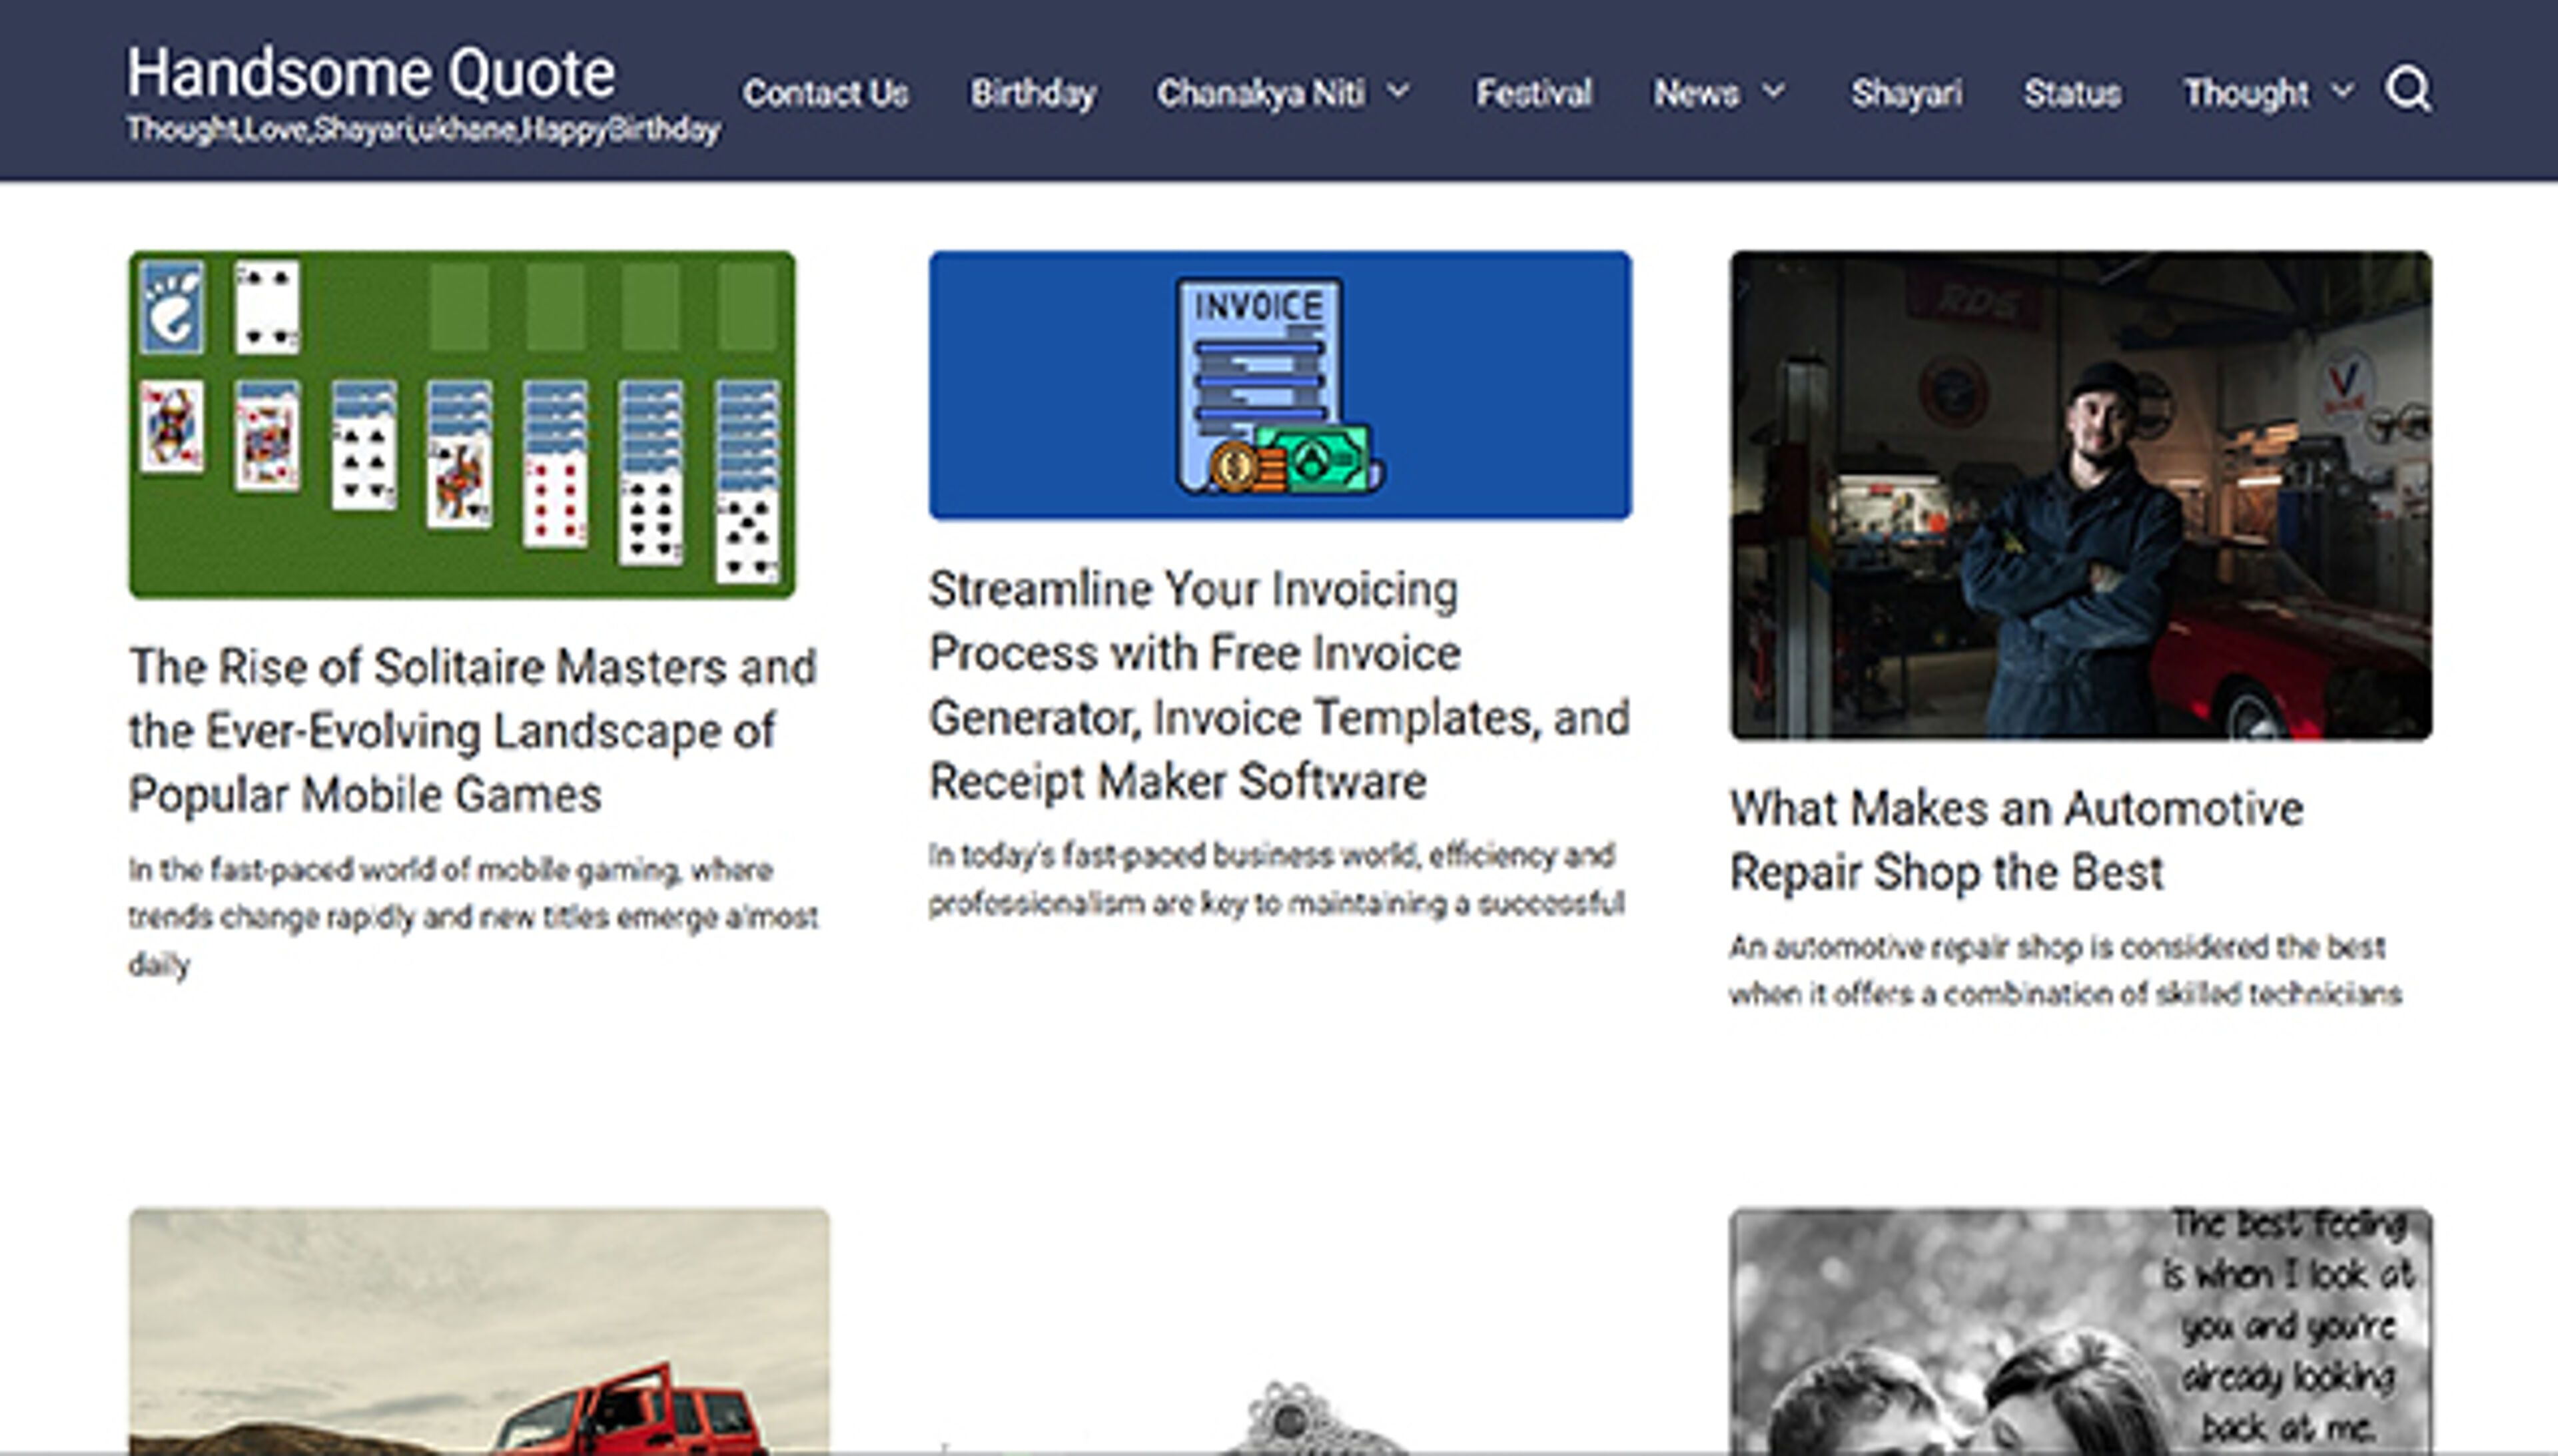This screenshot has height=1456, width=2558.
Task: Expand the Thought menu chevron
Action: (x=2341, y=92)
